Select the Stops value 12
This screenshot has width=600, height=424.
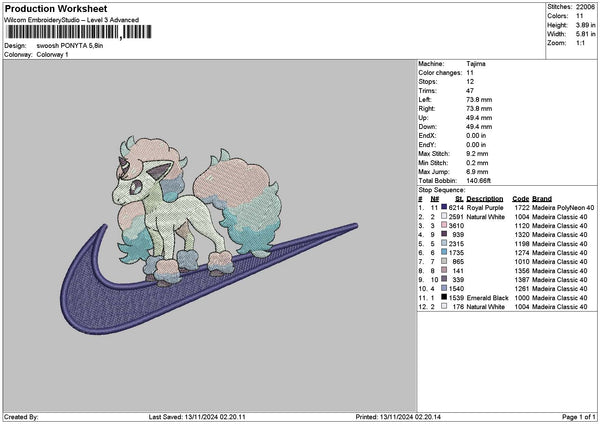tap(470, 82)
